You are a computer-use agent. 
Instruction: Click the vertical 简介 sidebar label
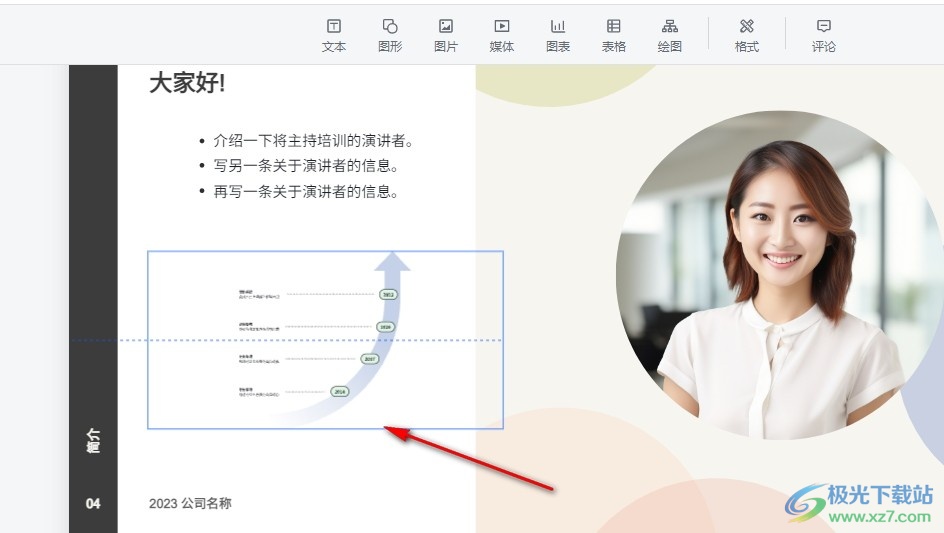point(93,440)
